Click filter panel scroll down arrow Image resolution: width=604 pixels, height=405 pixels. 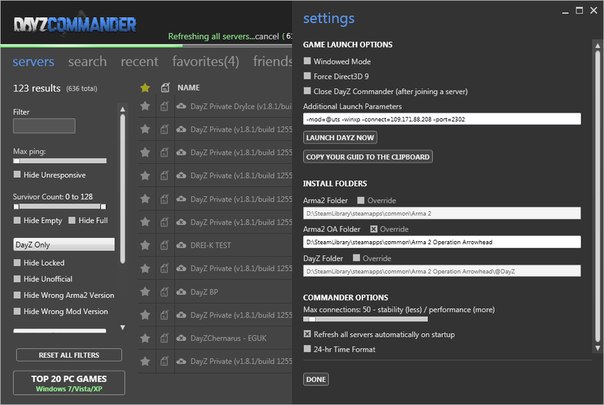pyautogui.click(x=122, y=328)
